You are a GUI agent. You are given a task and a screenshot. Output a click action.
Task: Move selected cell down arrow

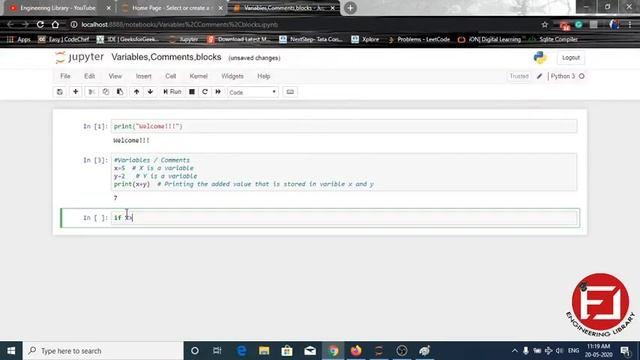click(150, 92)
